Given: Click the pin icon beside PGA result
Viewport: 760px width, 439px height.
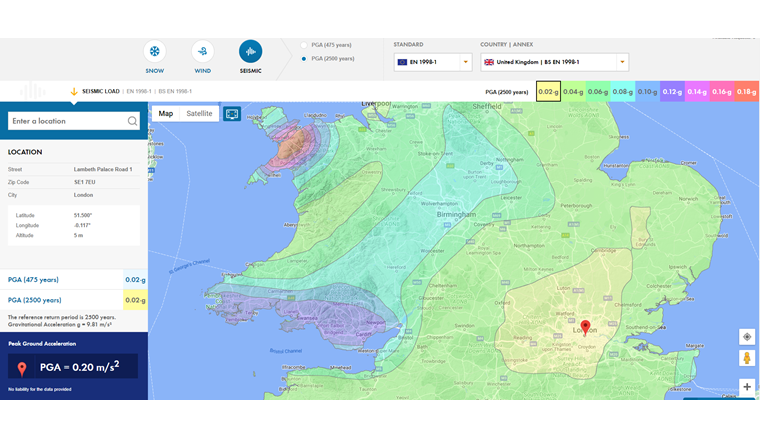Looking at the screenshot, I should (22, 369).
